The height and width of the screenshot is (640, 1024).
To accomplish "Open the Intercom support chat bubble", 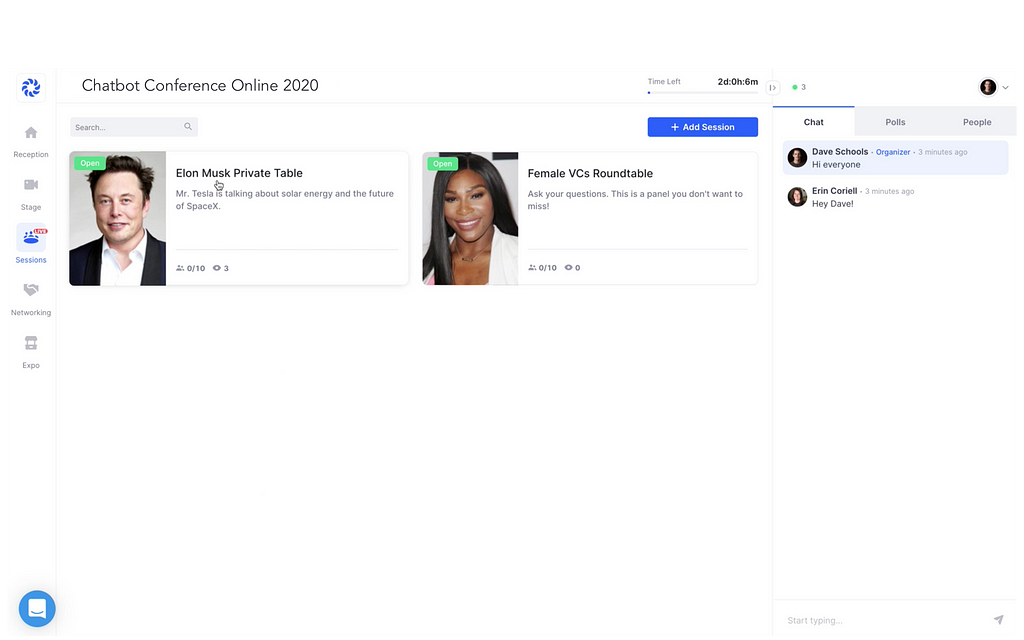I will pos(37,609).
